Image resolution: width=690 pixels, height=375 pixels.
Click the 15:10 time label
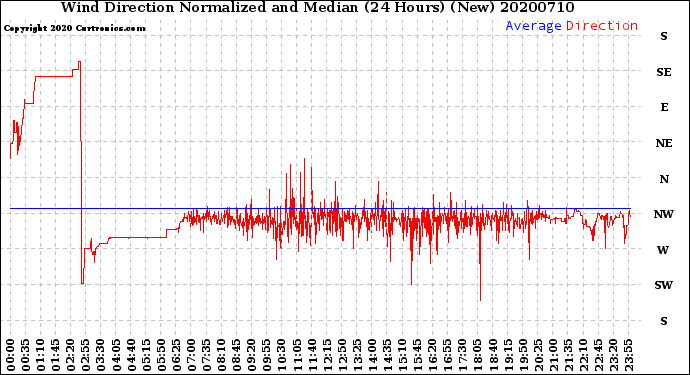pyautogui.click(x=402, y=355)
